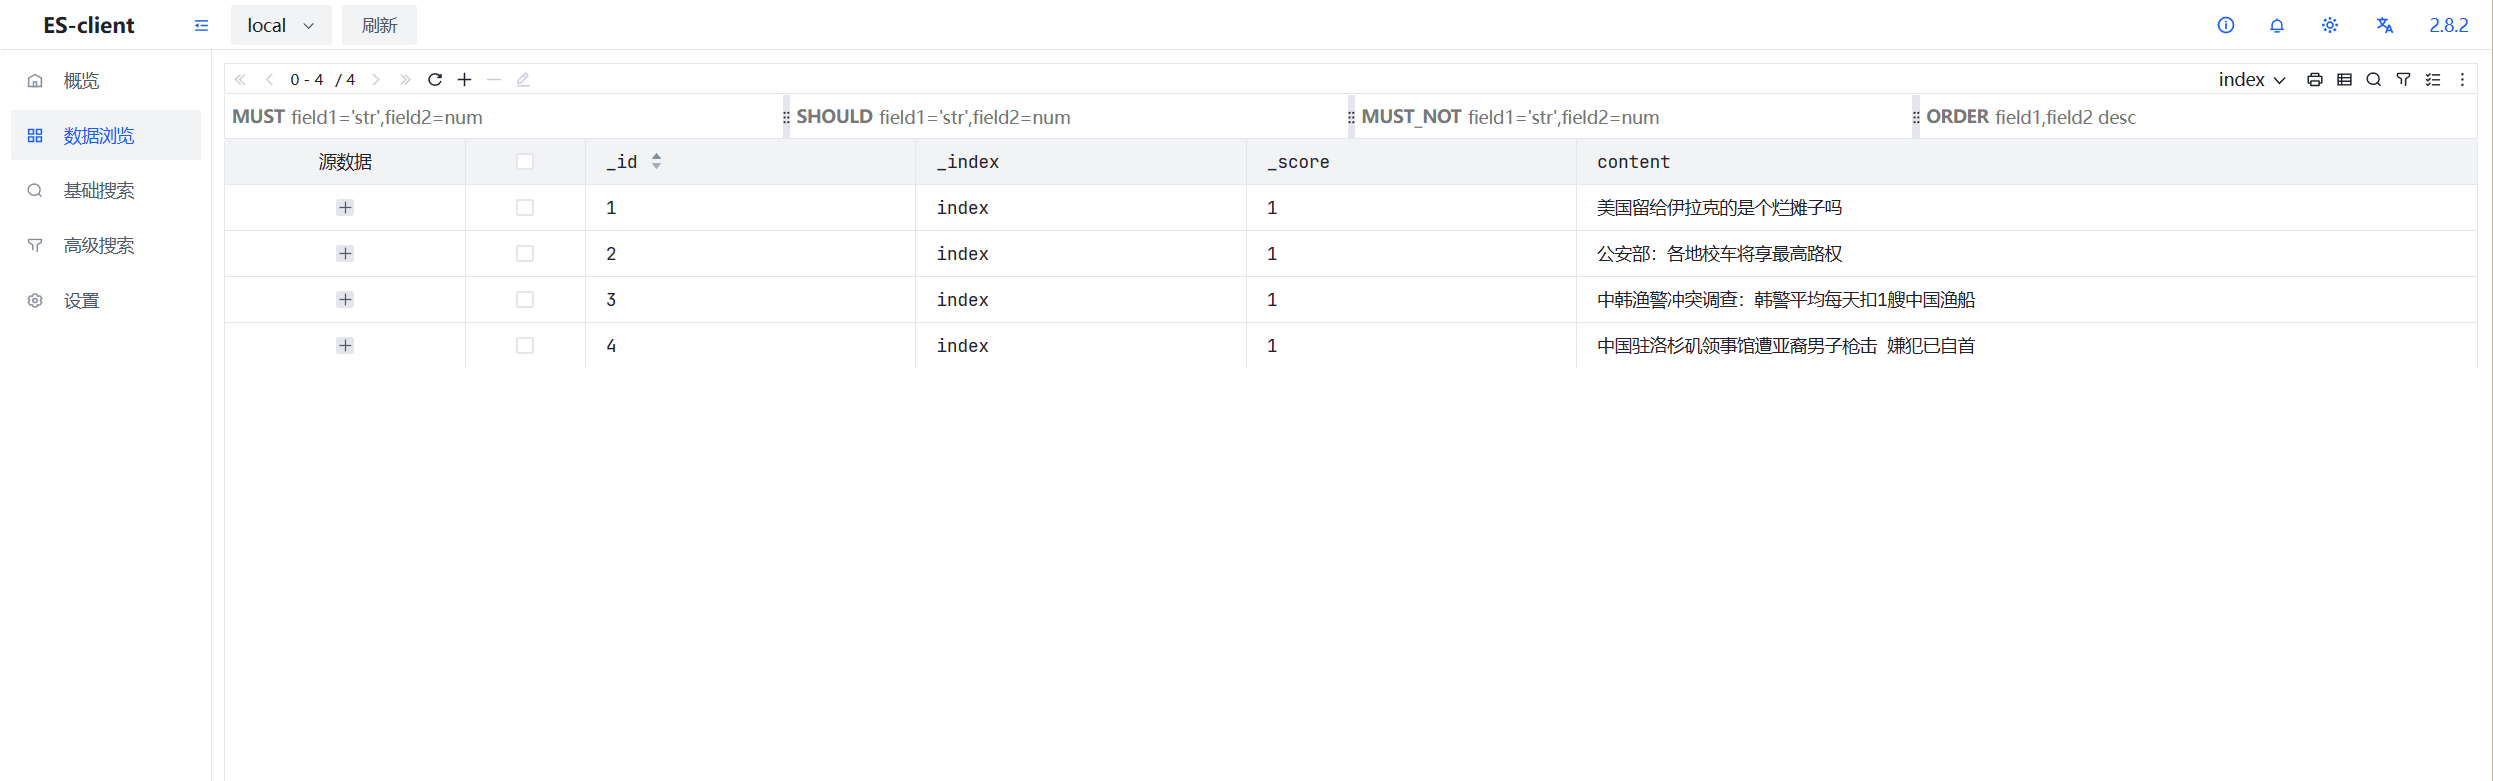Check the checkbox for the row with _id 3
Image resolution: width=2493 pixels, height=781 pixels.
point(525,300)
